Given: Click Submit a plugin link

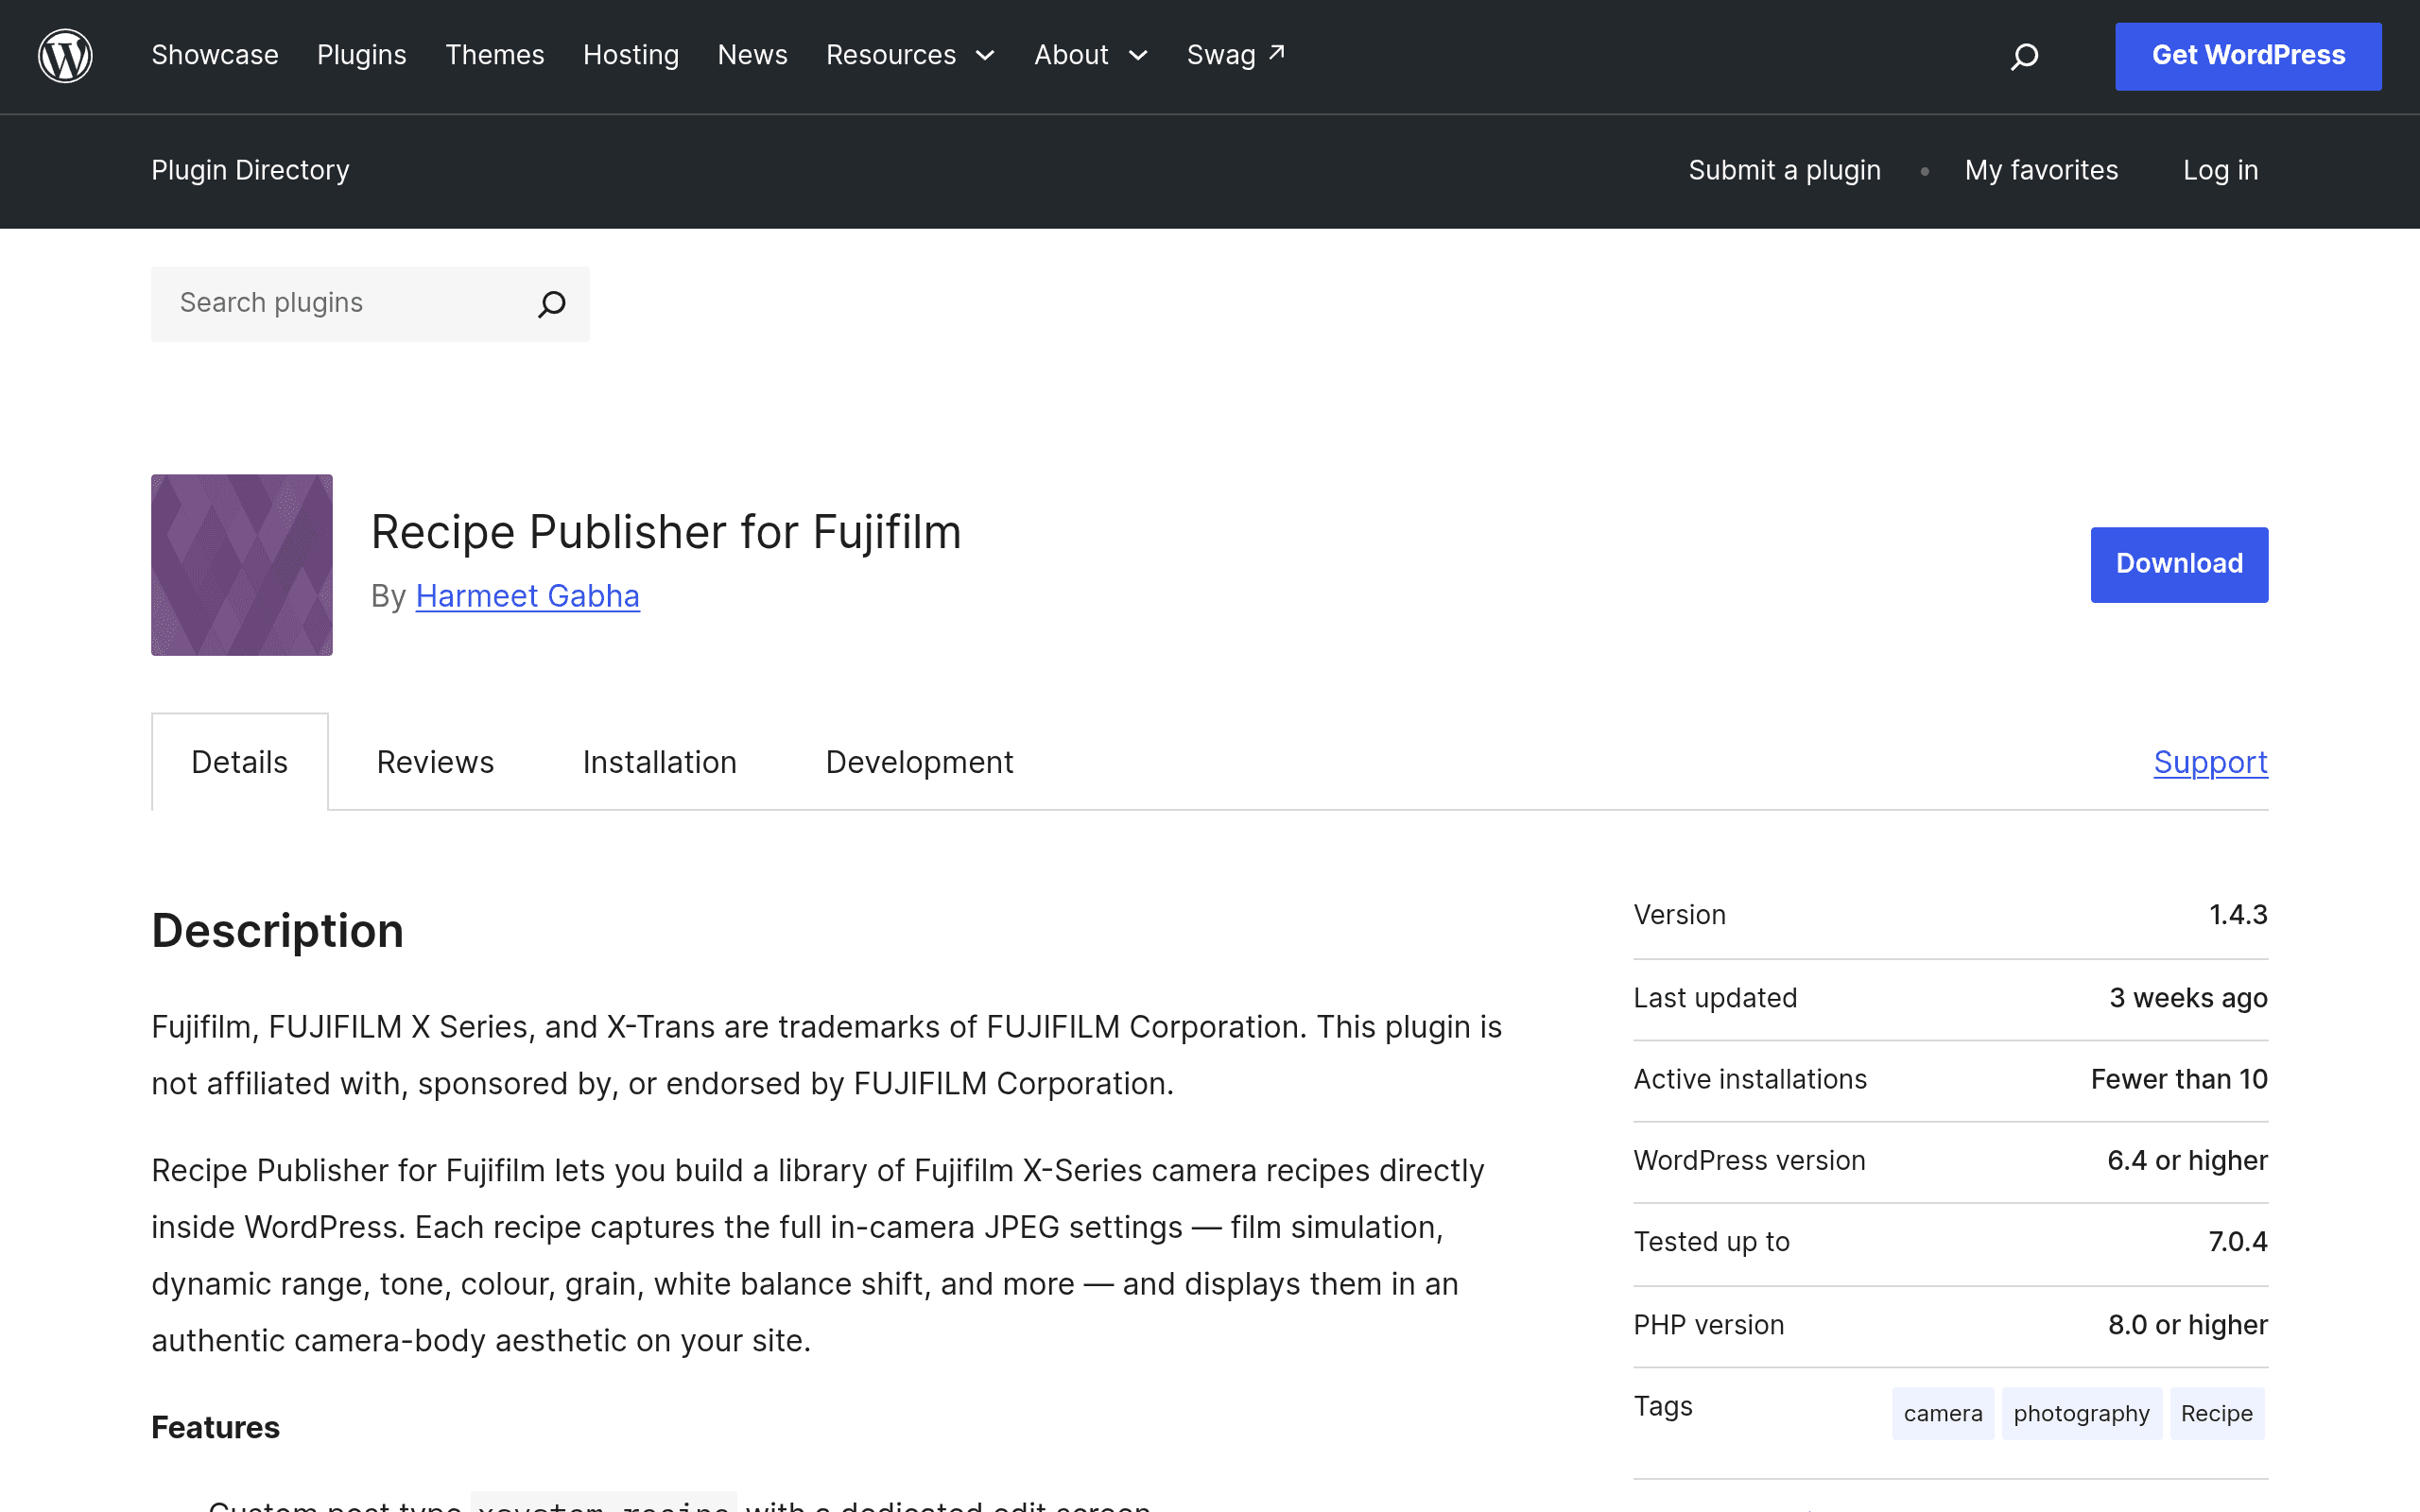Looking at the screenshot, I should (1784, 170).
